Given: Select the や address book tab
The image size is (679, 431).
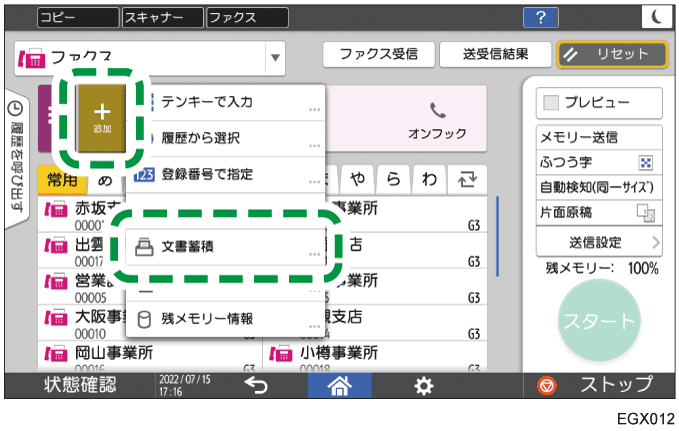Looking at the screenshot, I should tap(358, 179).
